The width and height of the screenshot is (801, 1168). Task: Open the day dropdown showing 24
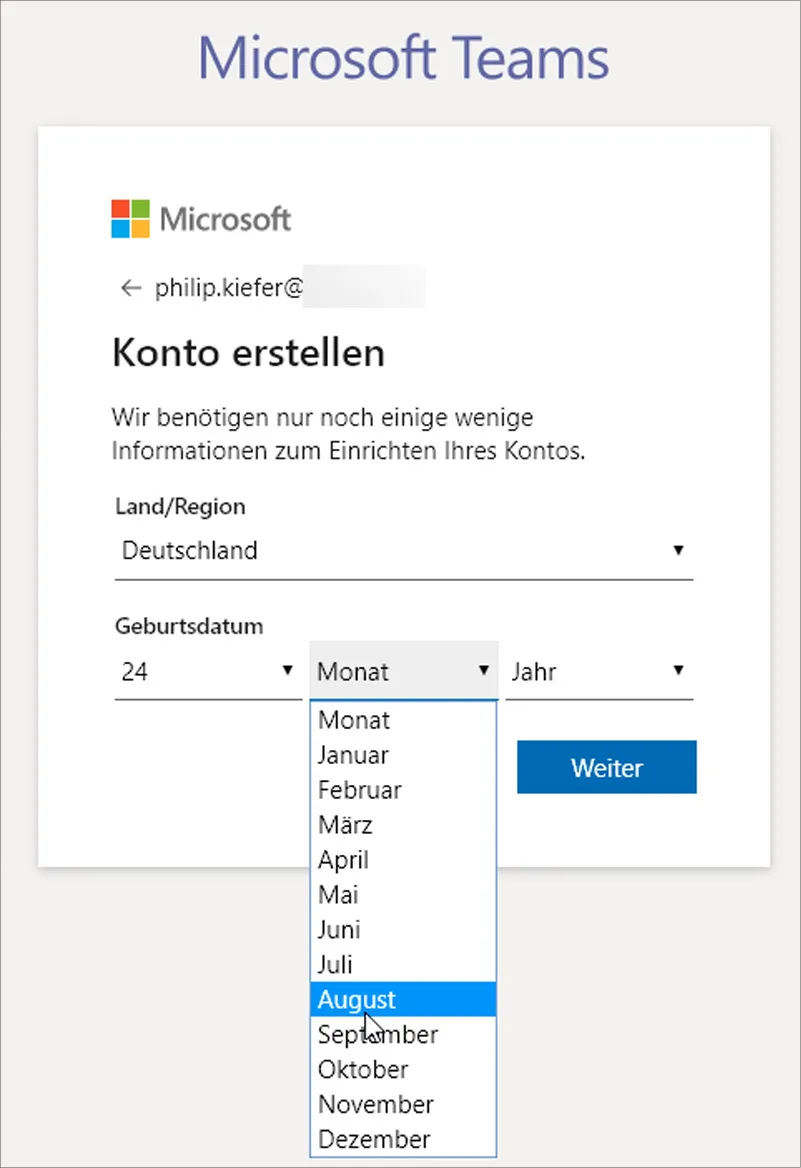coord(206,672)
